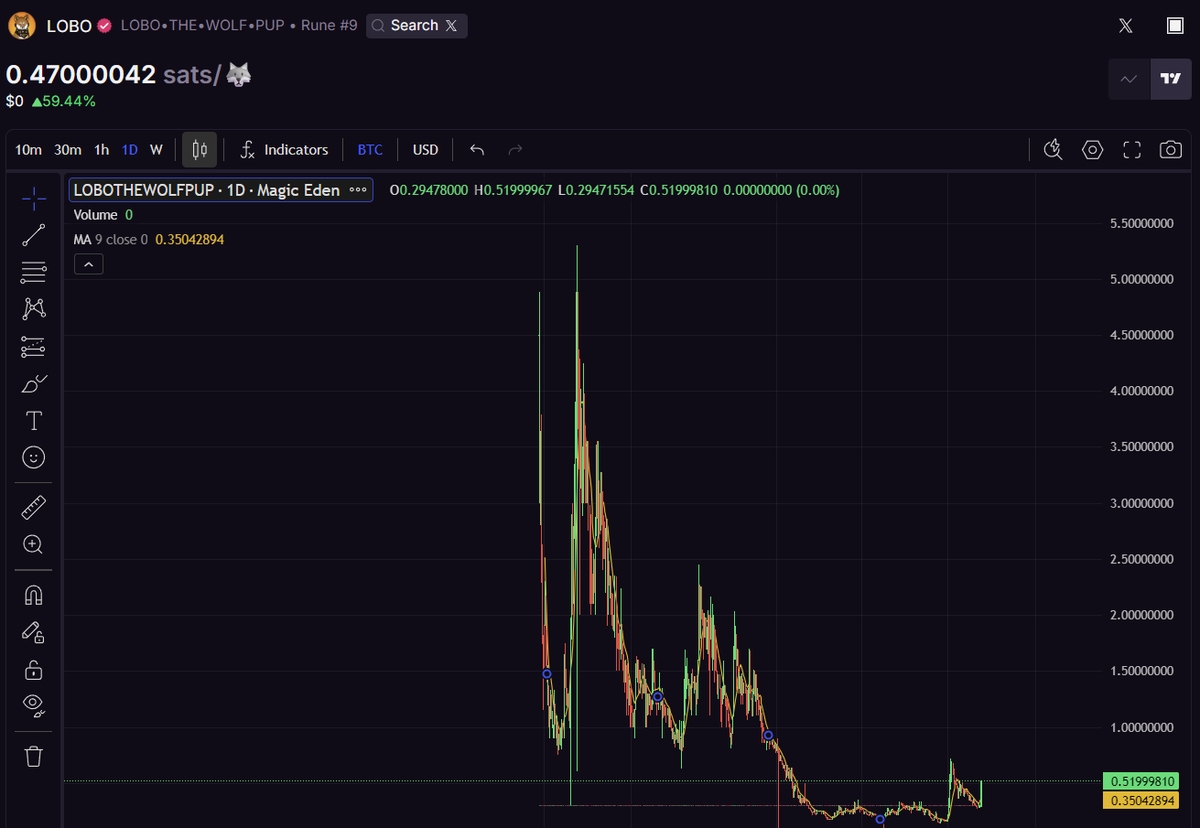Click the Search button on X
Screen dimensions: 1200x828
416,26
